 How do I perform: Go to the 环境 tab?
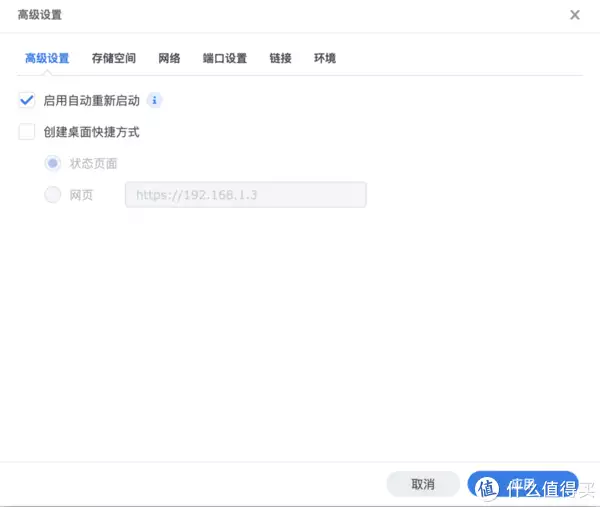click(325, 59)
